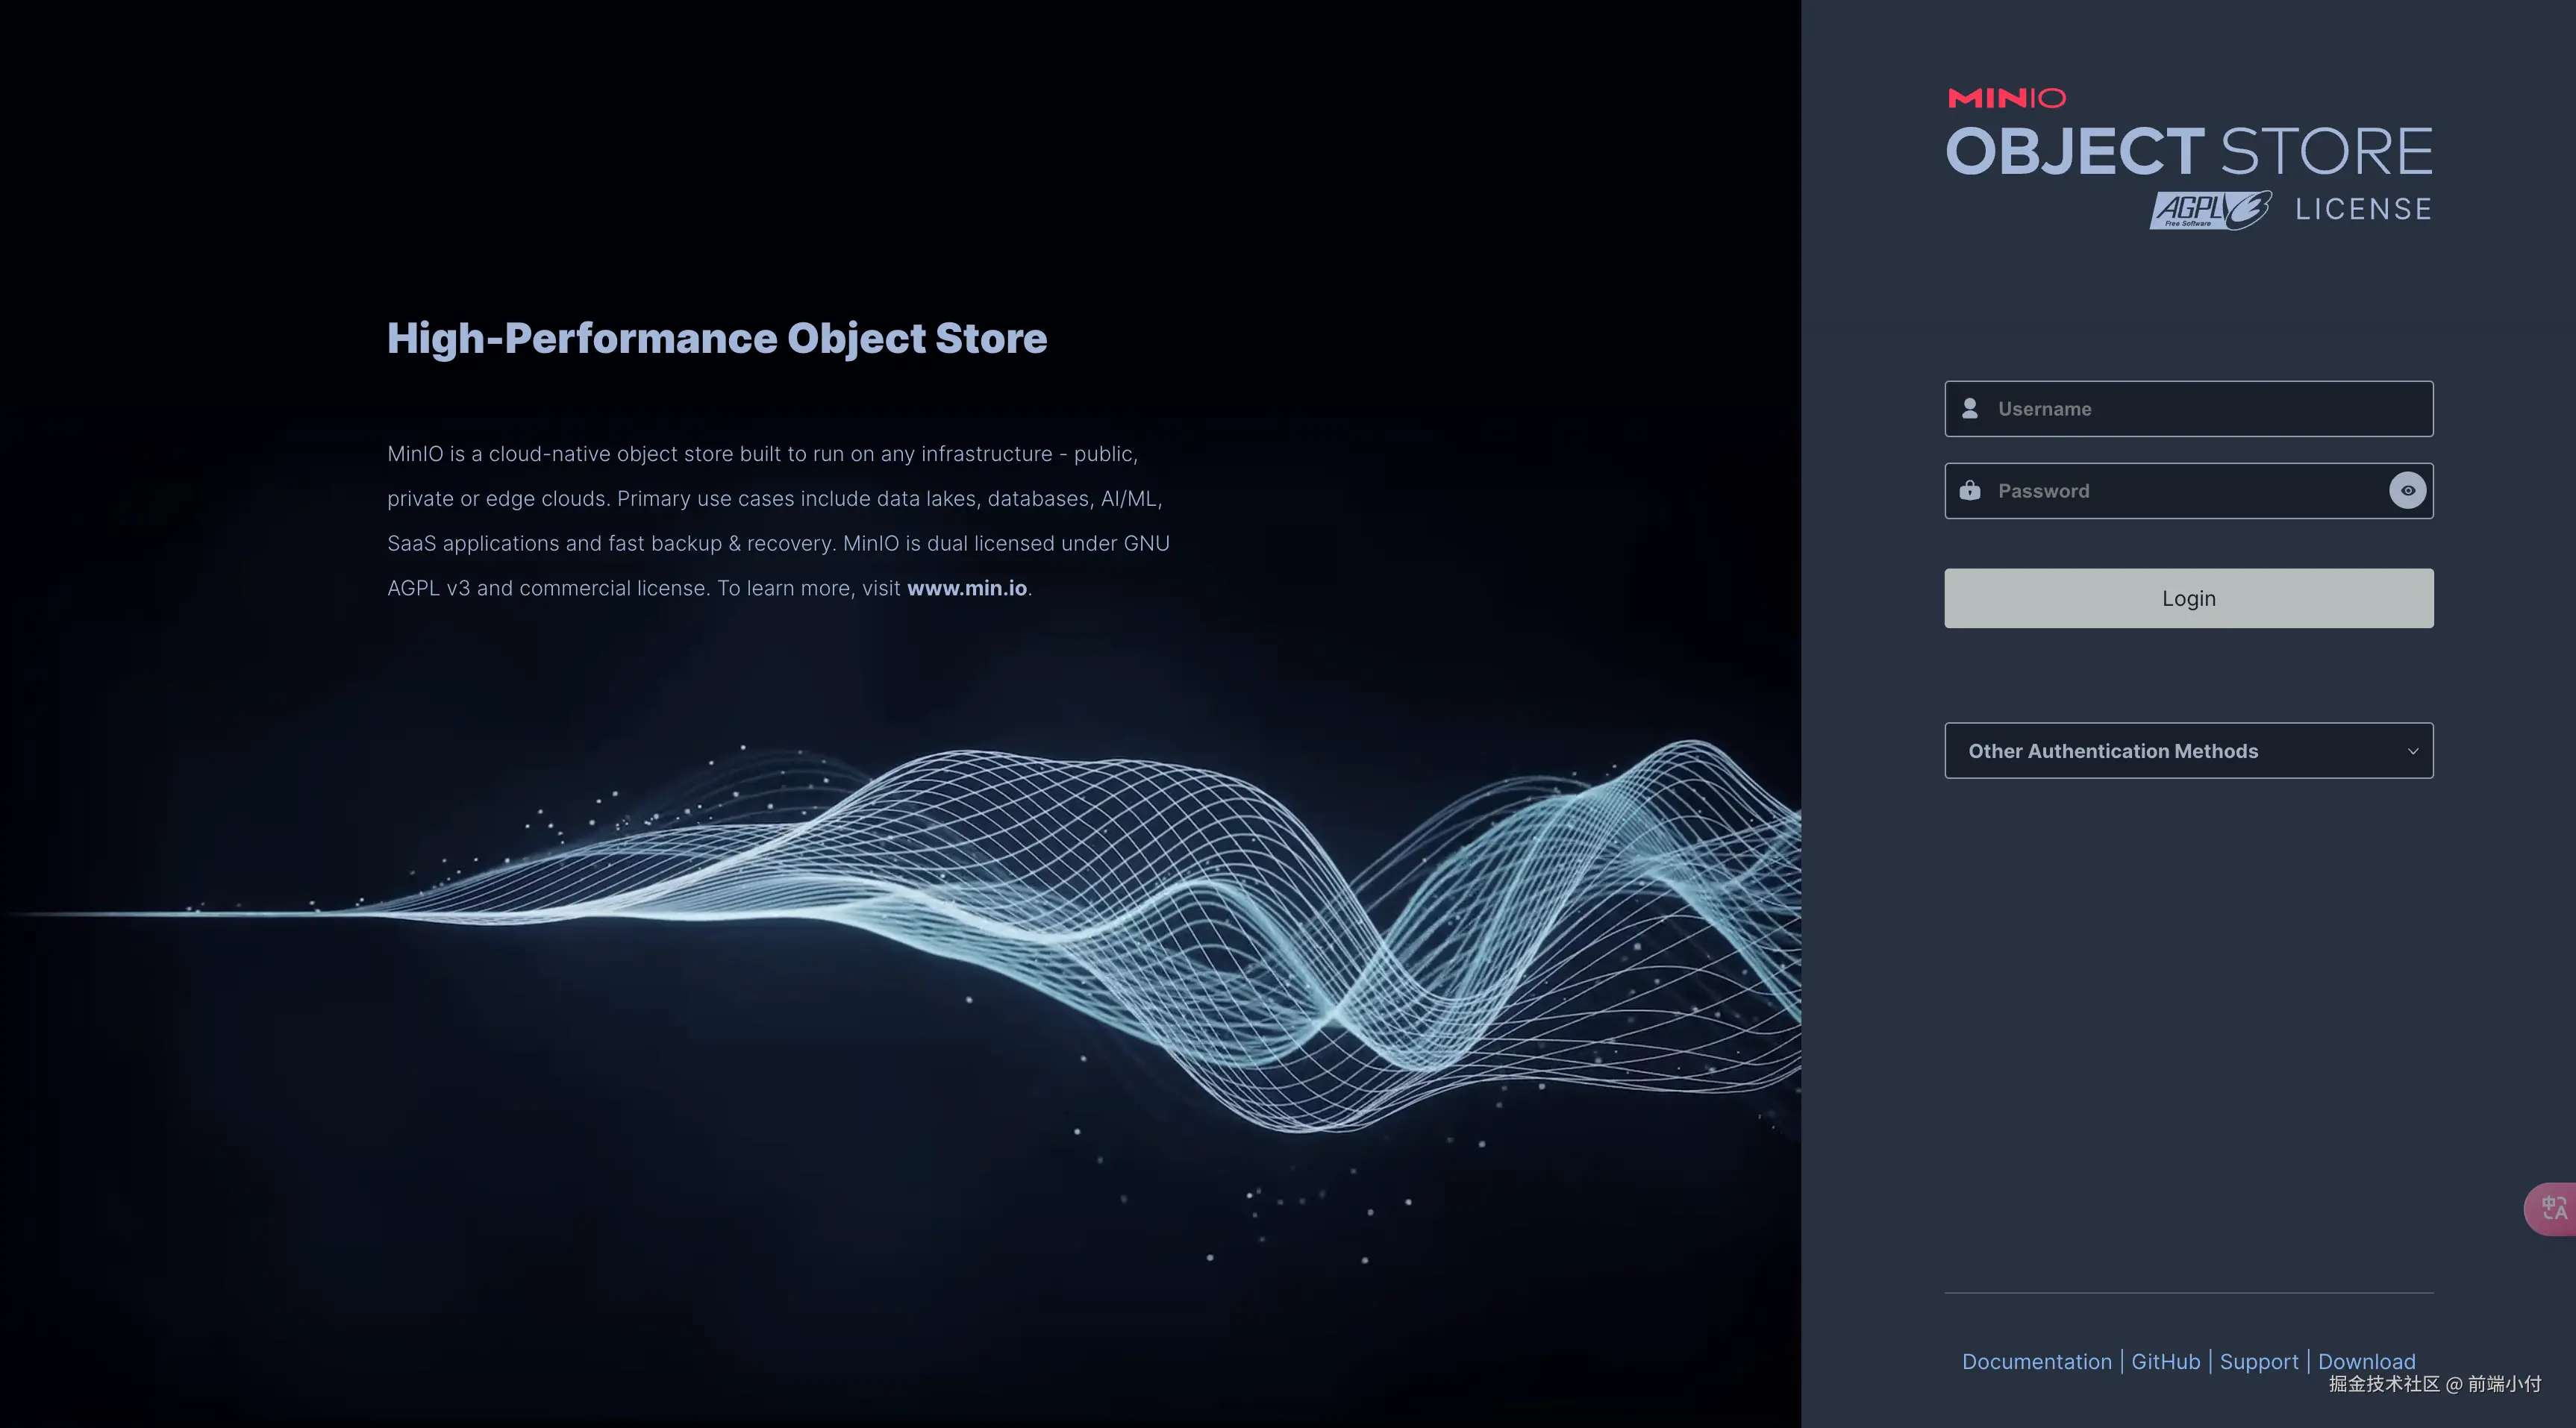Click the High-Performance Object Store heading

pos(717,339)
